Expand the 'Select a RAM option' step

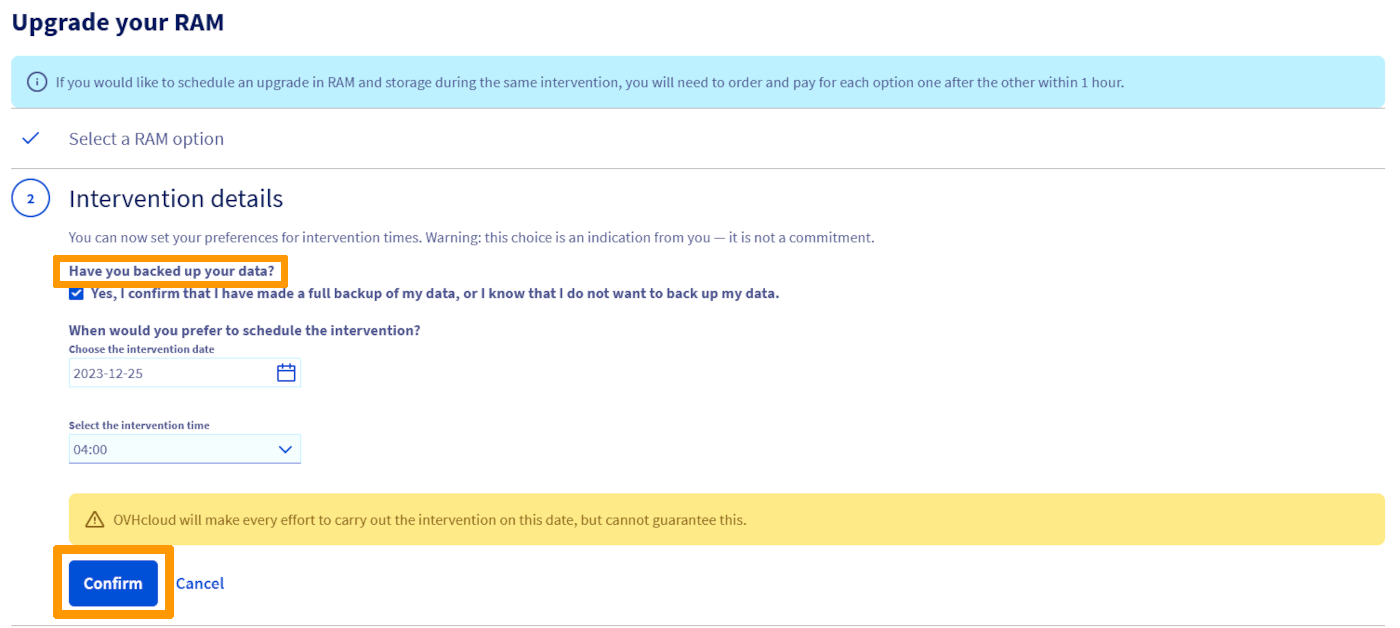coord(146,139)
